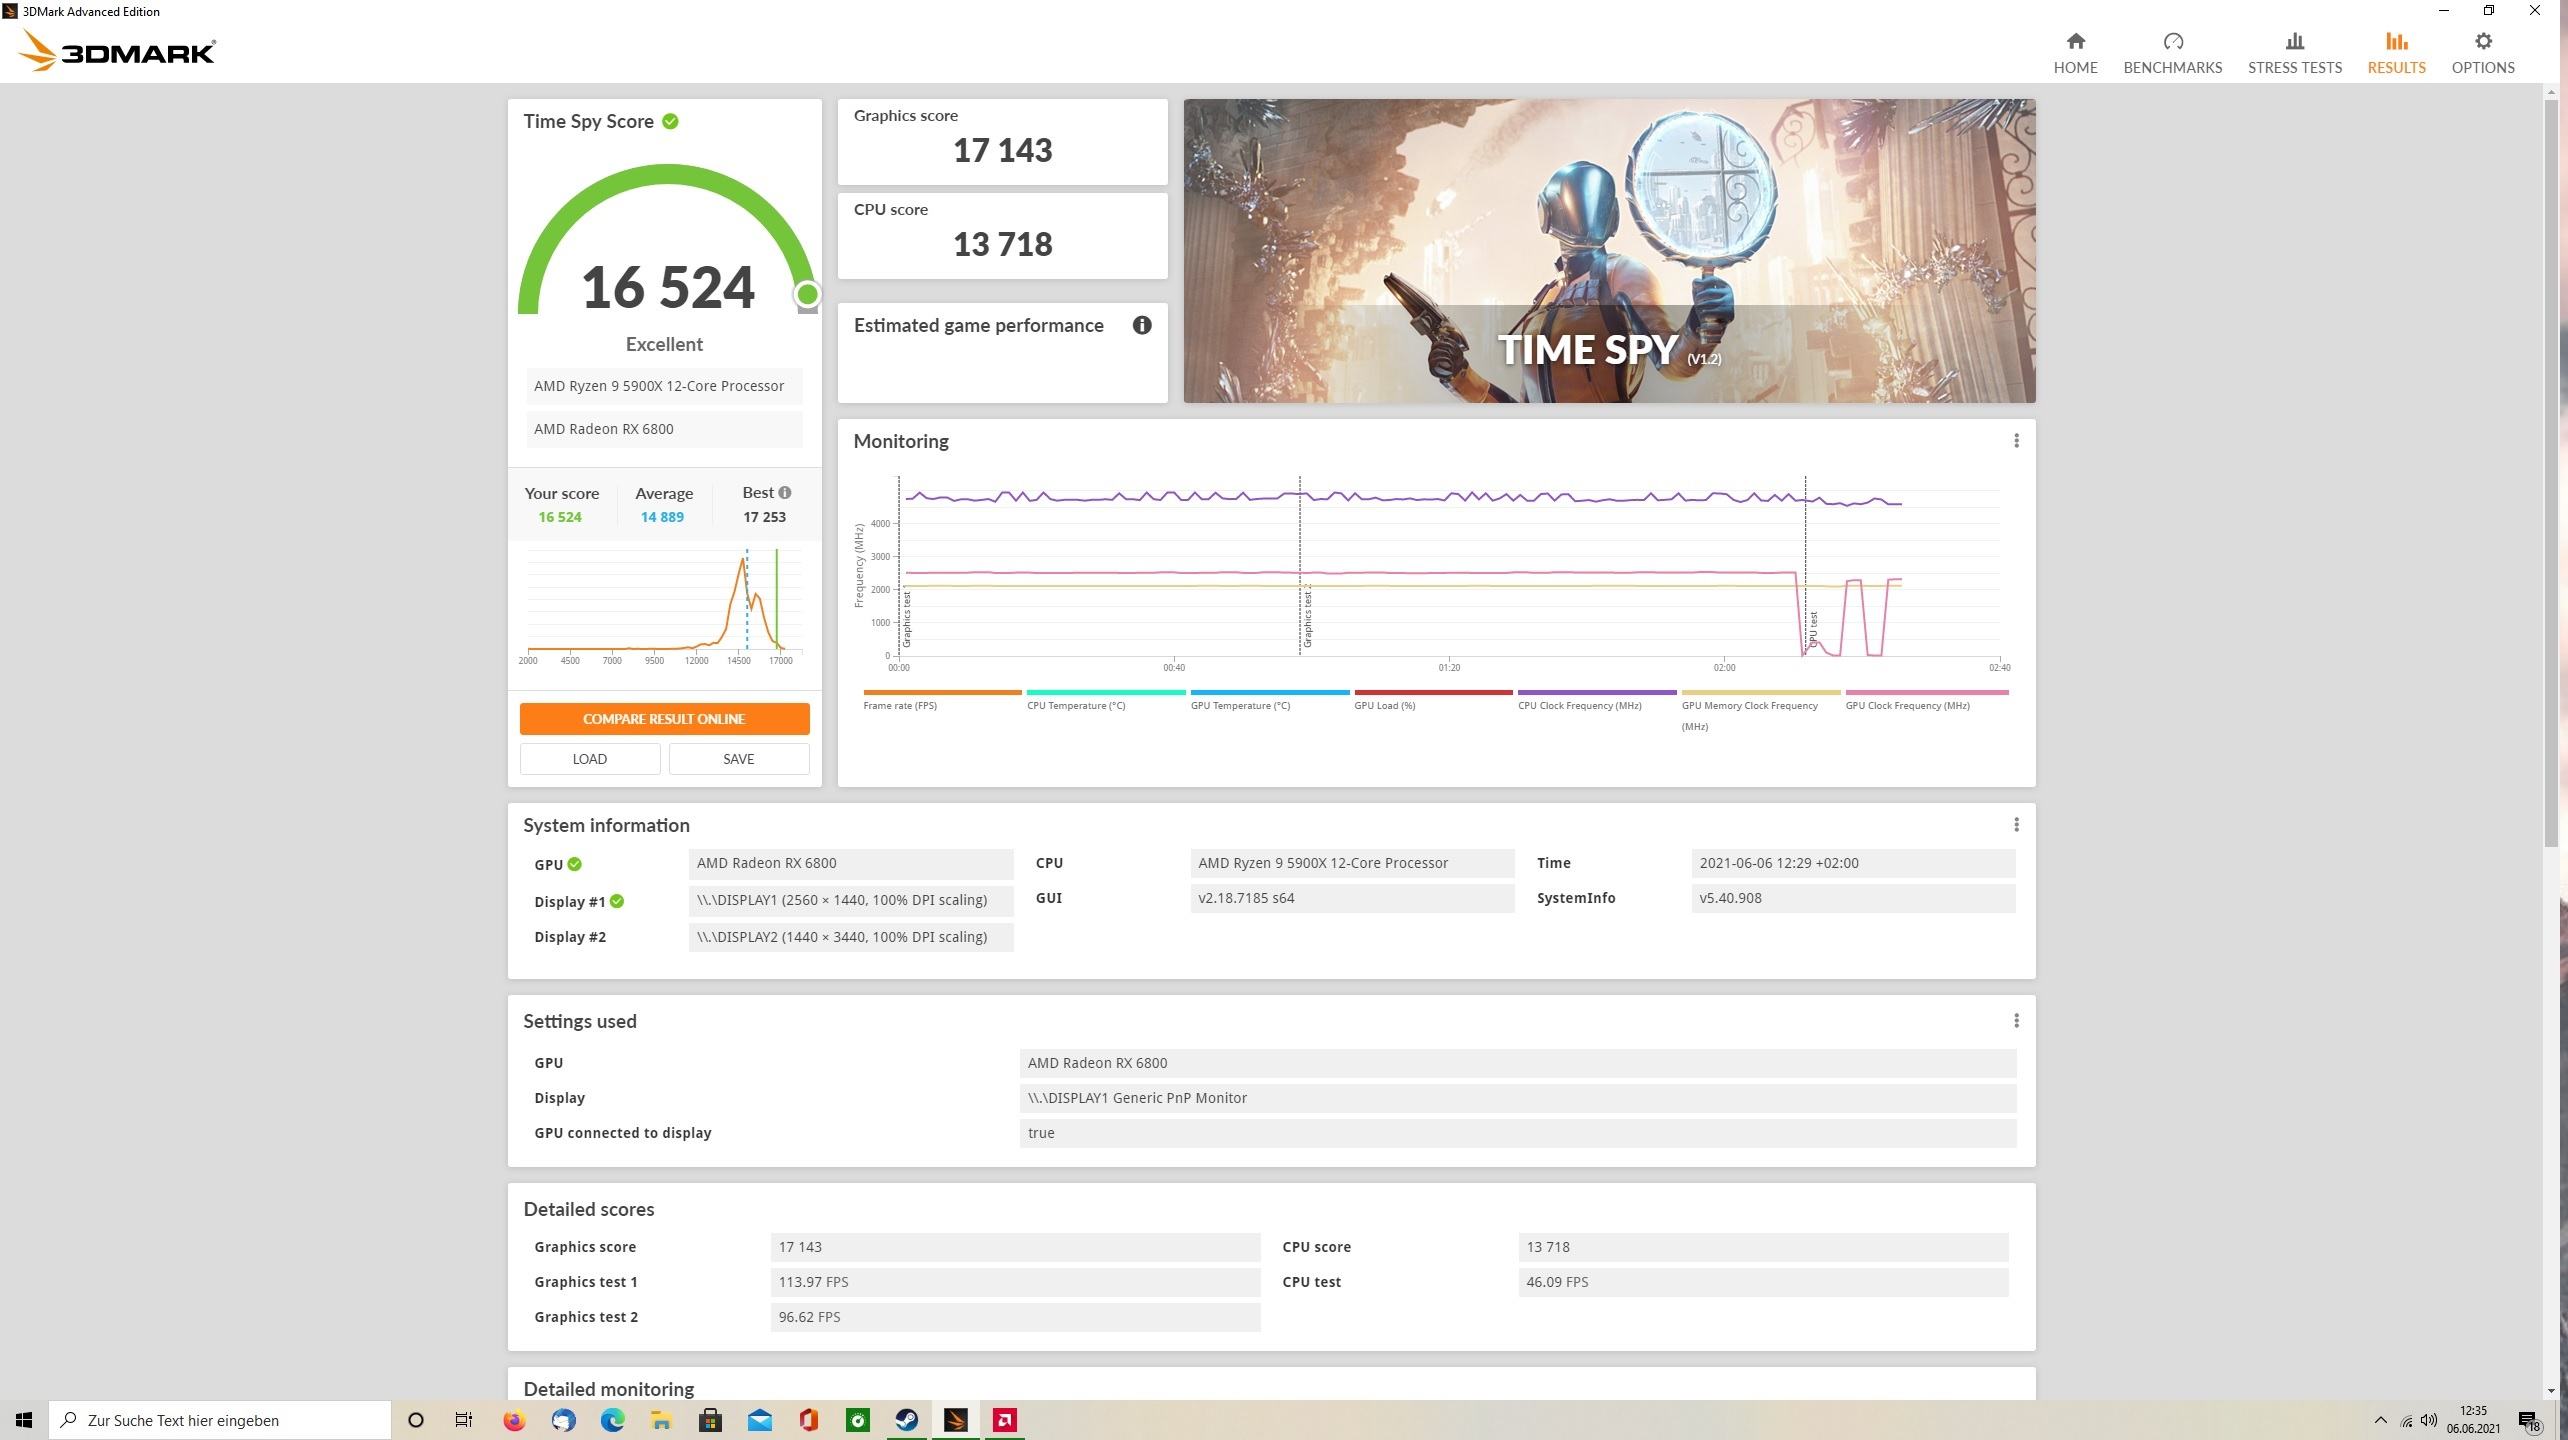Toggle GPU Clock Frequency legend series
This screenshot has height=1440, width=2568.
tap(1926, 700)
